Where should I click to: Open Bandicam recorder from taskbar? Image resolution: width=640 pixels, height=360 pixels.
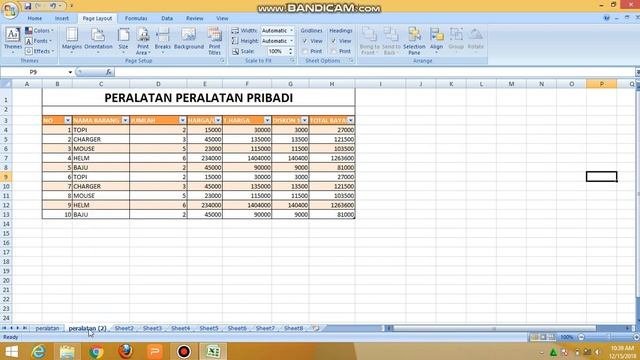[184, 351]
